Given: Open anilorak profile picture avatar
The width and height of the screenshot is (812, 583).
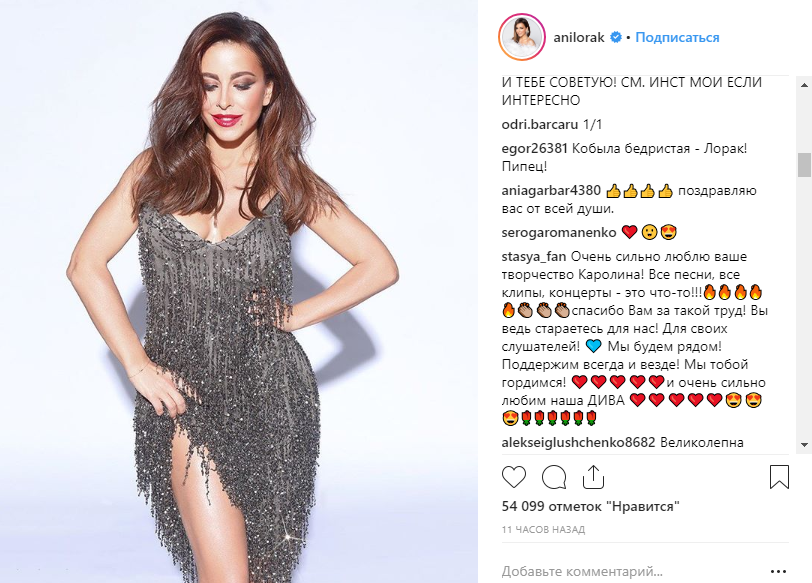Looking at the screenshot, I should coord(521,38).
